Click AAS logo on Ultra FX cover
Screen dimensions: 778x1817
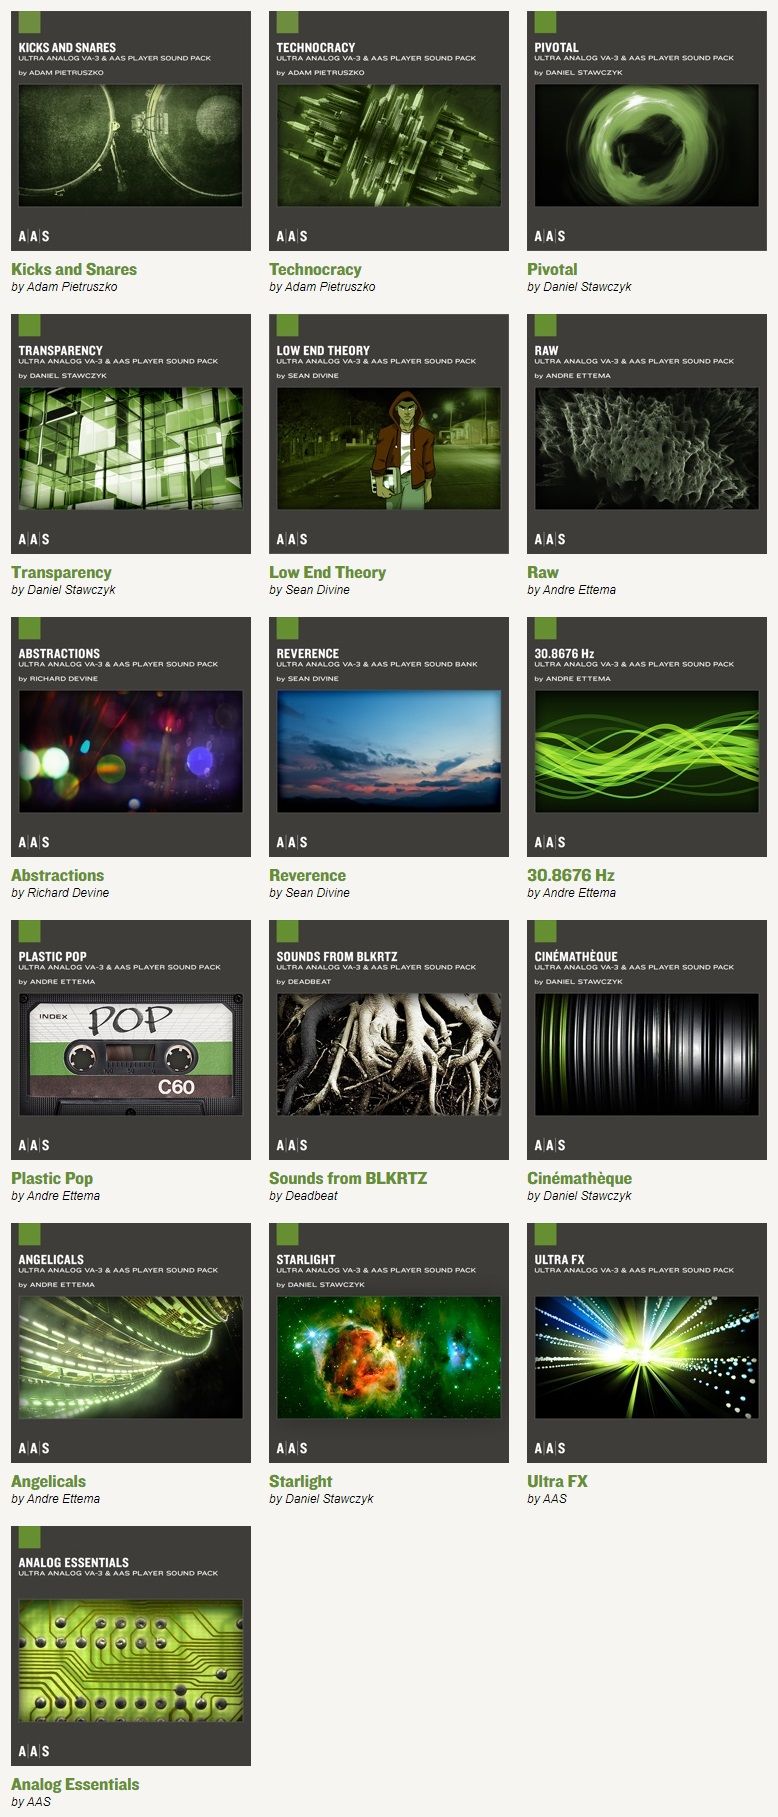click(550, 1448)
